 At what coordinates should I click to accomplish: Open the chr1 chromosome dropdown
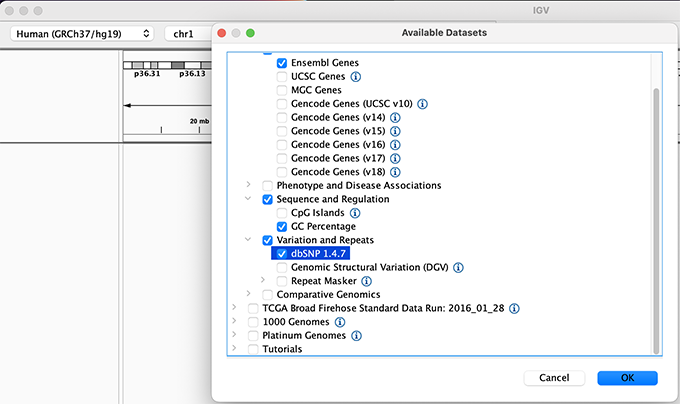190,34
